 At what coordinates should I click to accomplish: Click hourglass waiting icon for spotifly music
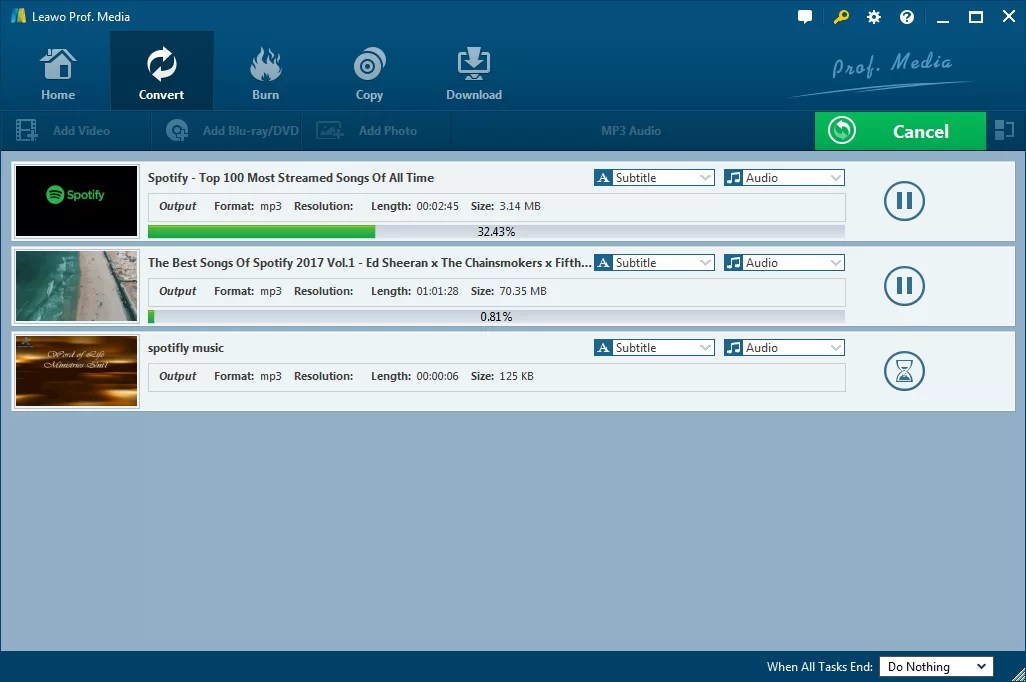904,371
